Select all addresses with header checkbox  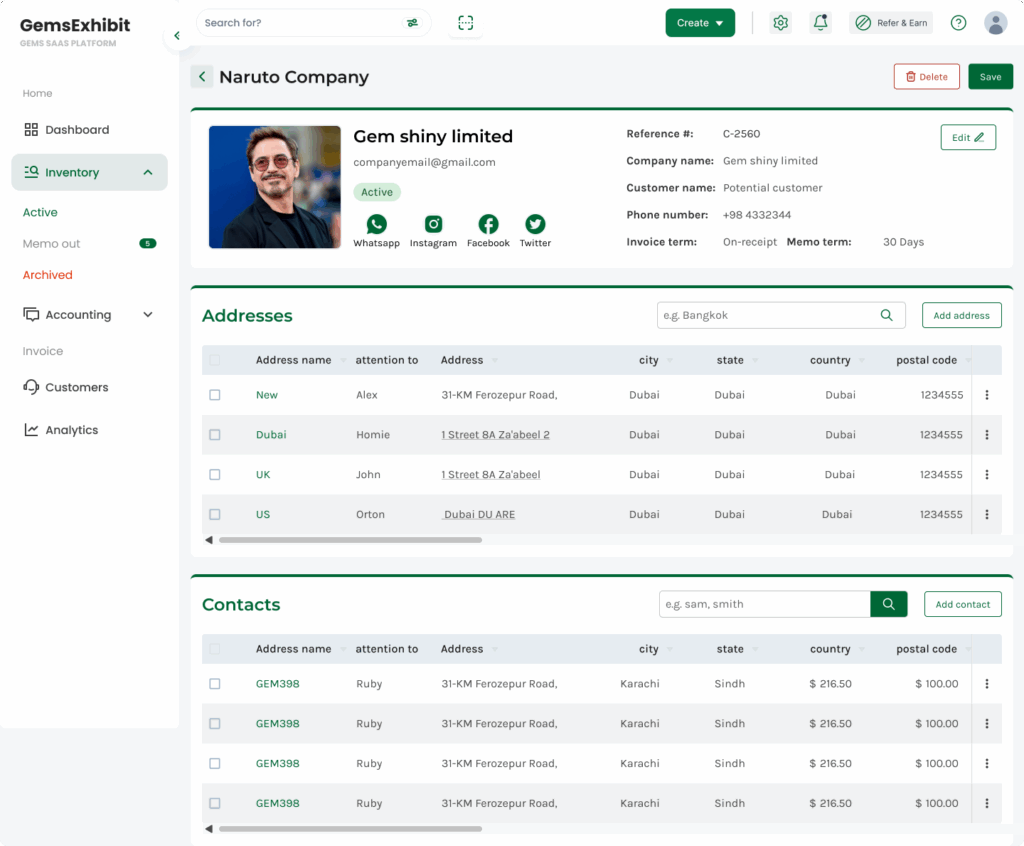pos(215,360)
